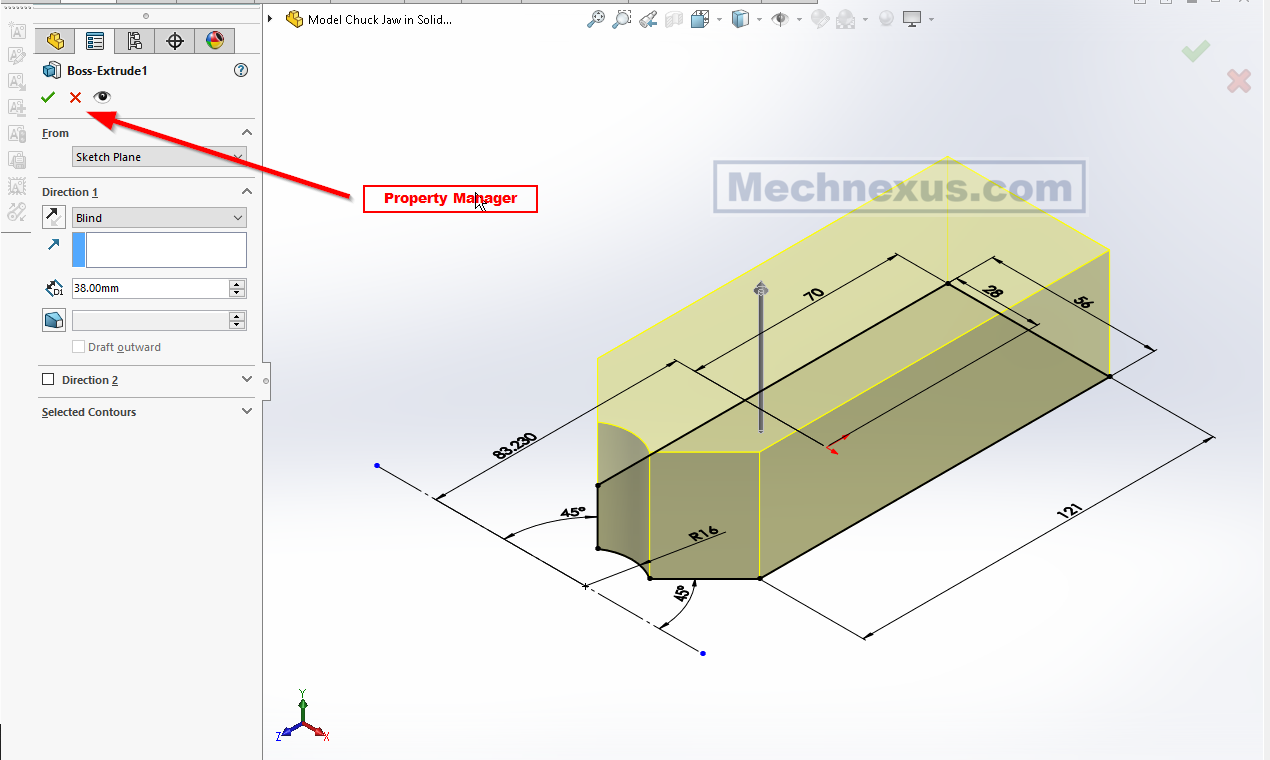
Task: Select the R16 radius dimension
Action: pyautogui.click(x=704, y=534)
